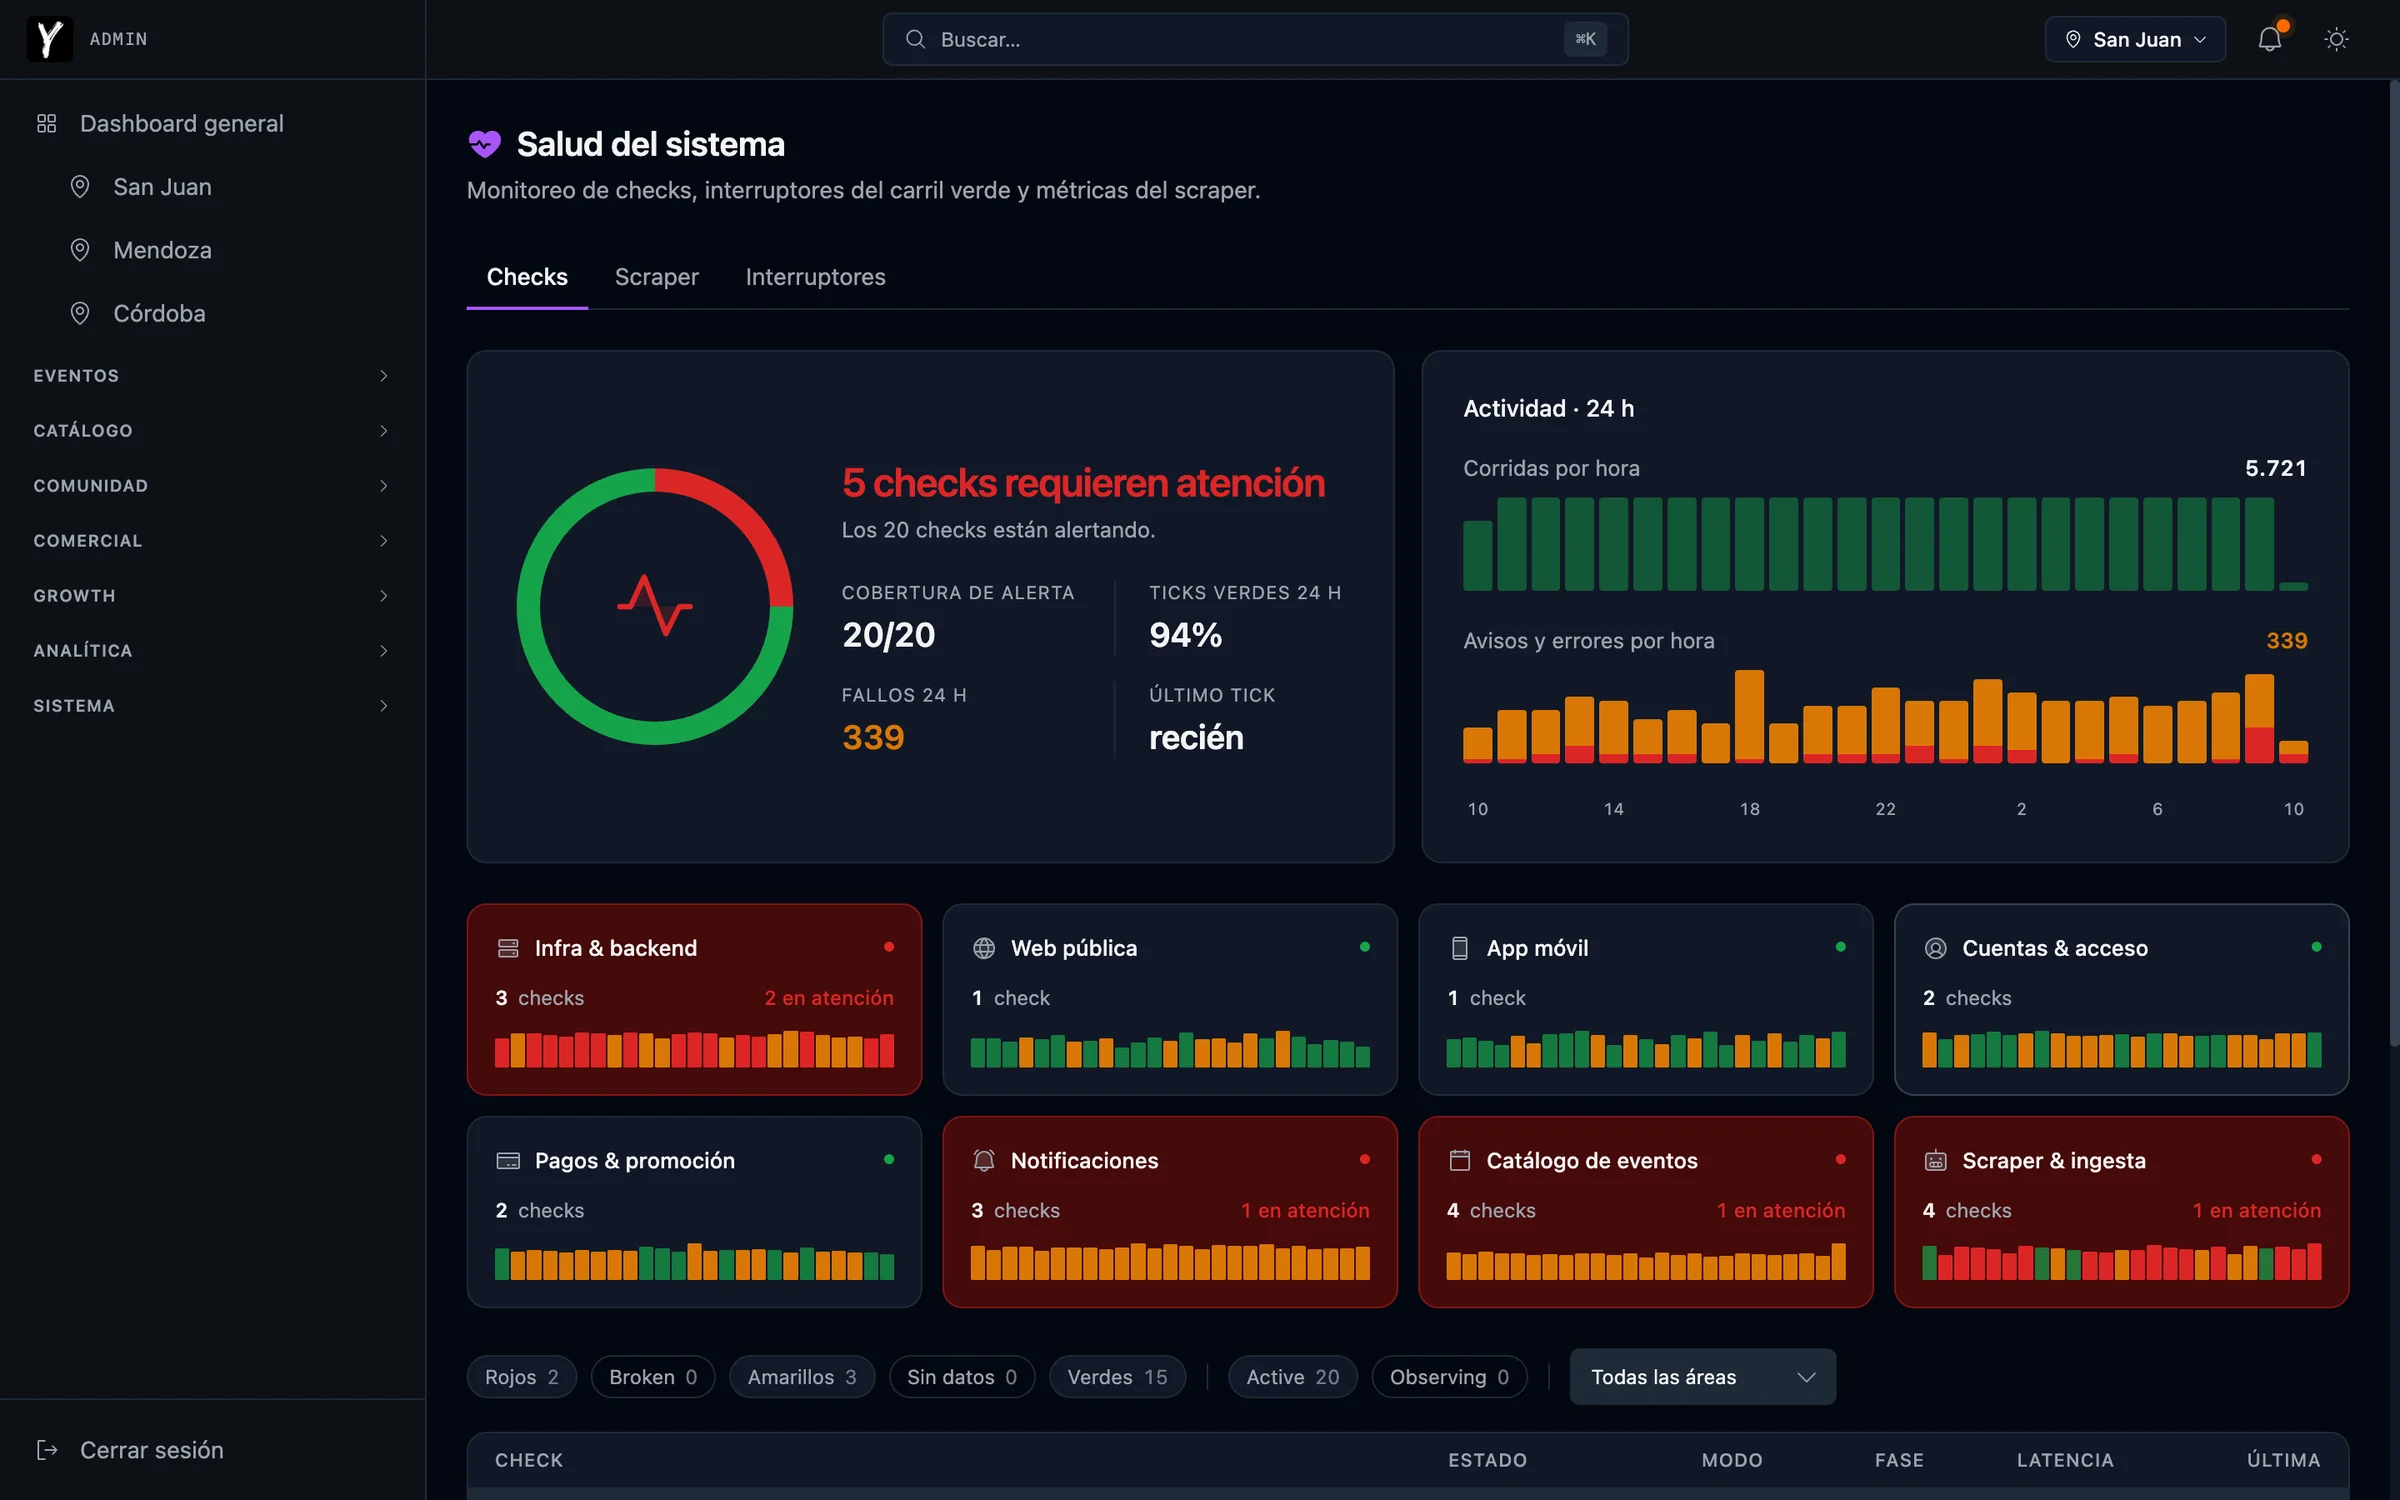This screenshot has width=2400, height=1500.
Task: Click the card icon on Pagos & promoción
Action: click(508, 1160)
